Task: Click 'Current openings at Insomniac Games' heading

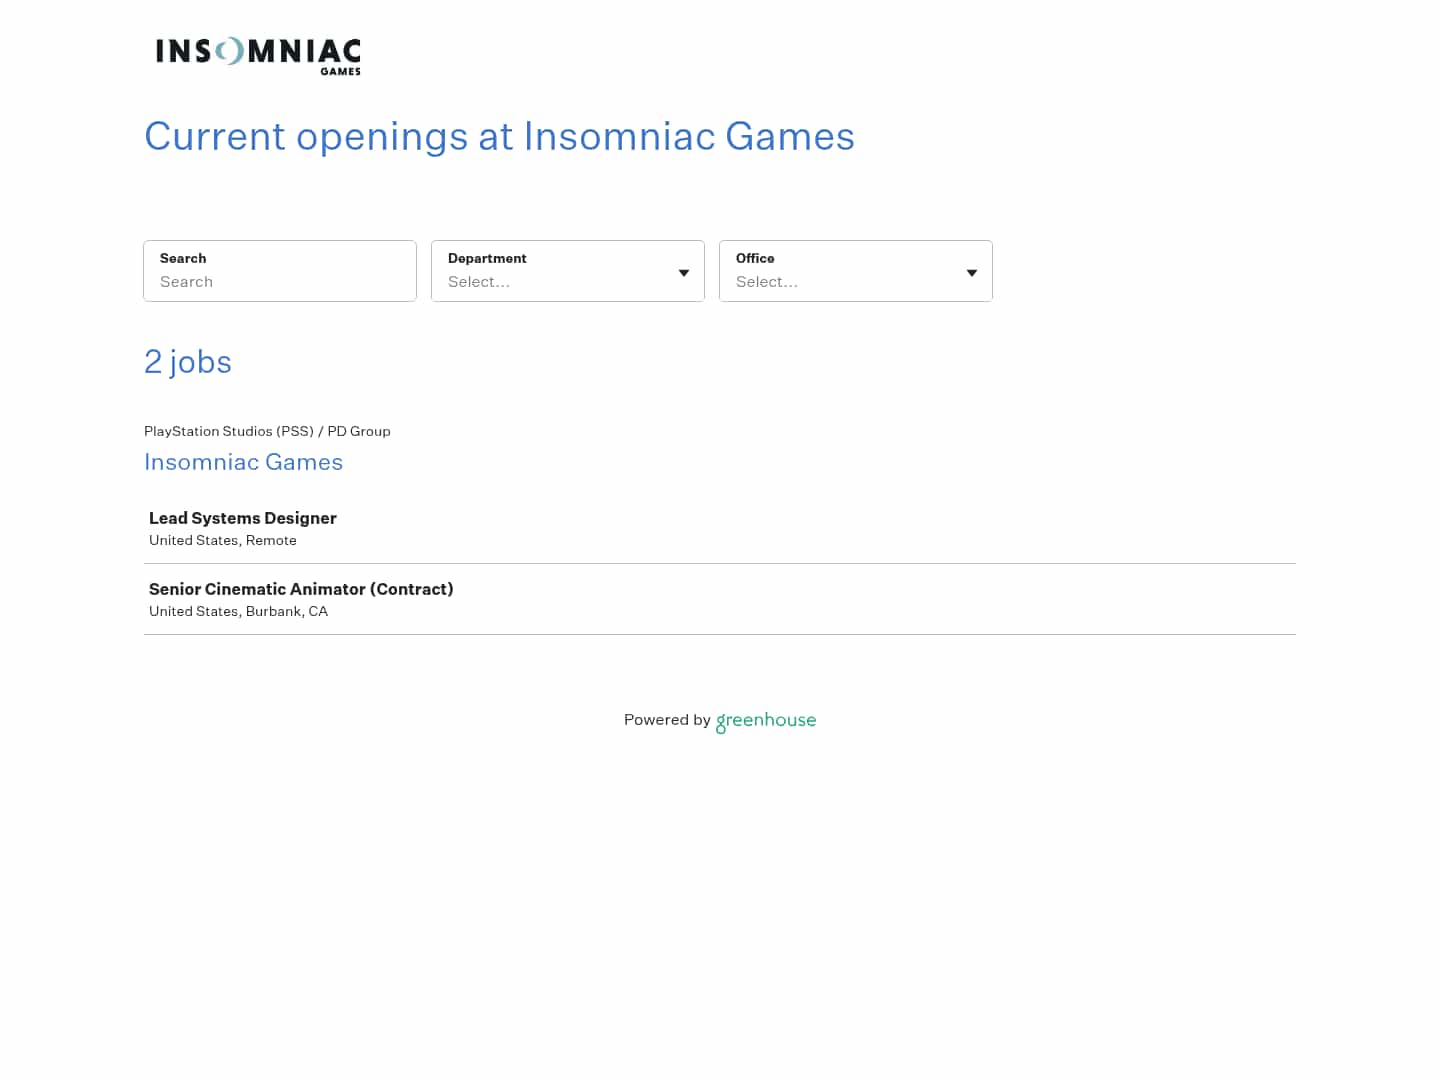Action: tap(499, 136)
